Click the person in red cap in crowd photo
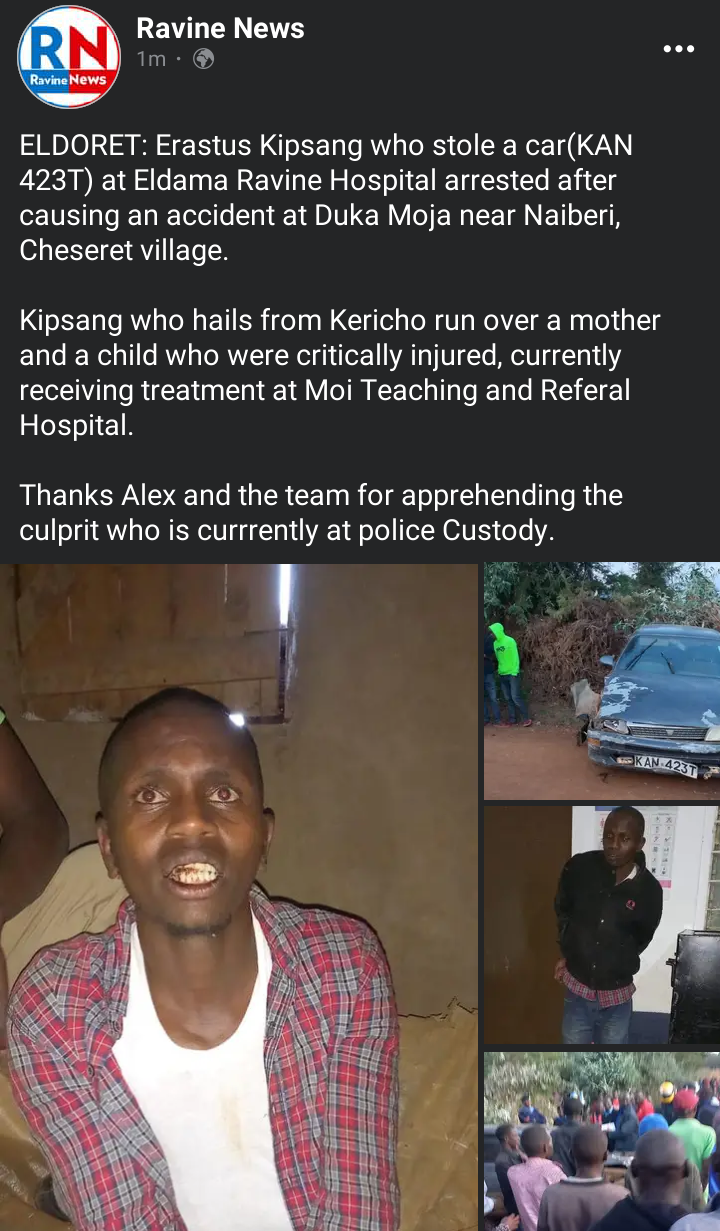Screen dimensions: 720x1231 point(686,1112)
